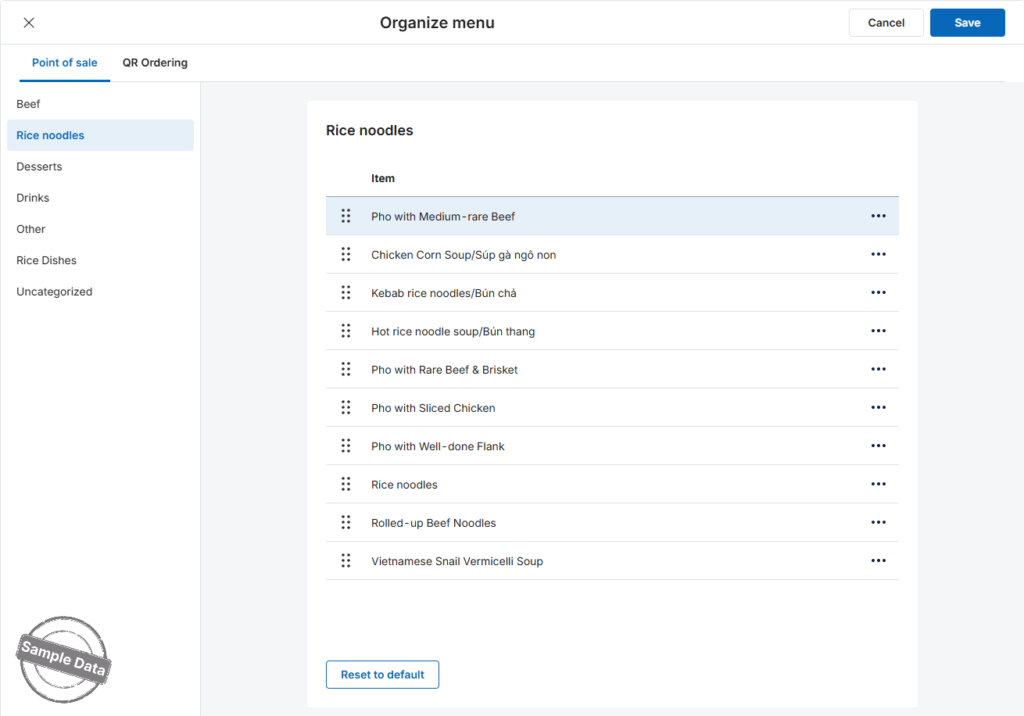
Task: Open more options for Pho with Rare Beef & Brisket
Action: click(x=878, y=369)
